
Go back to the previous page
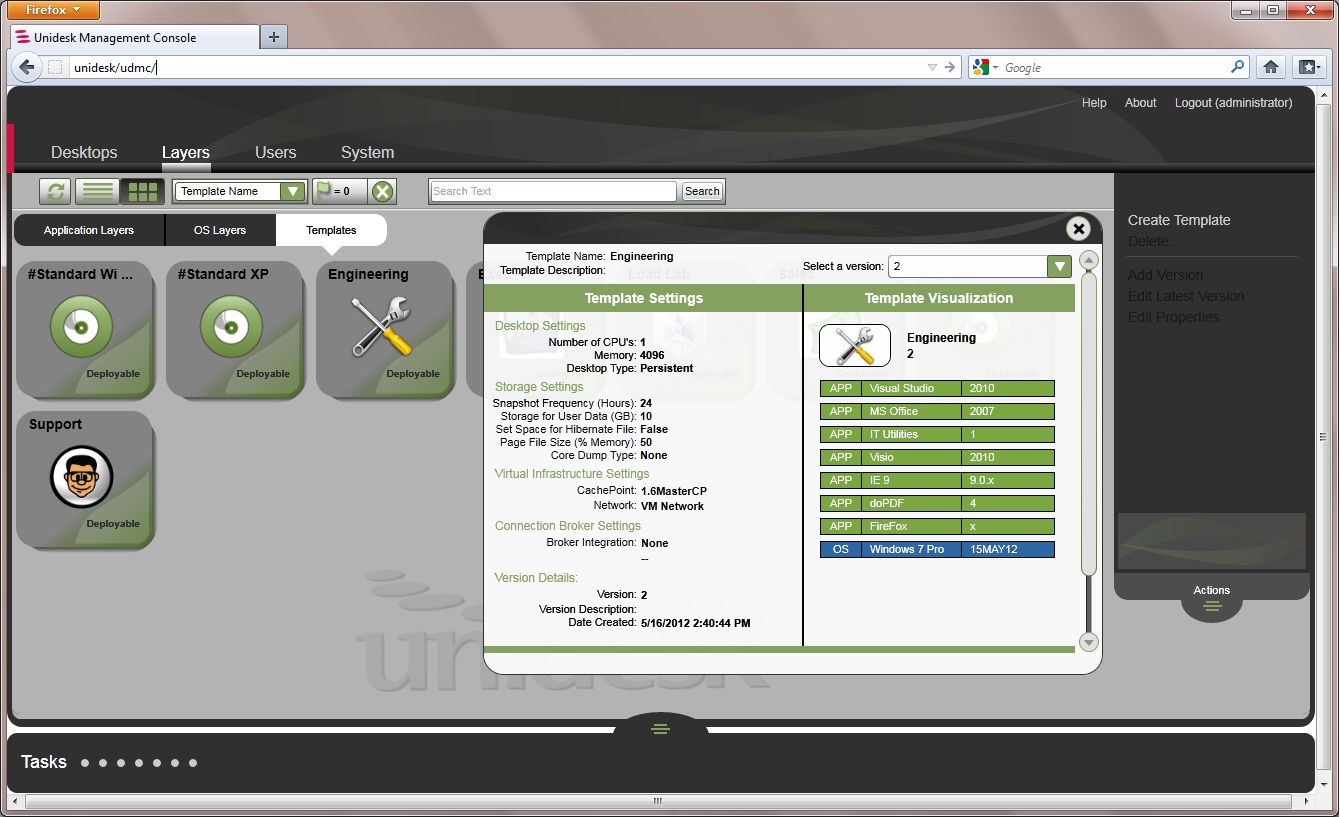(27, 67)
